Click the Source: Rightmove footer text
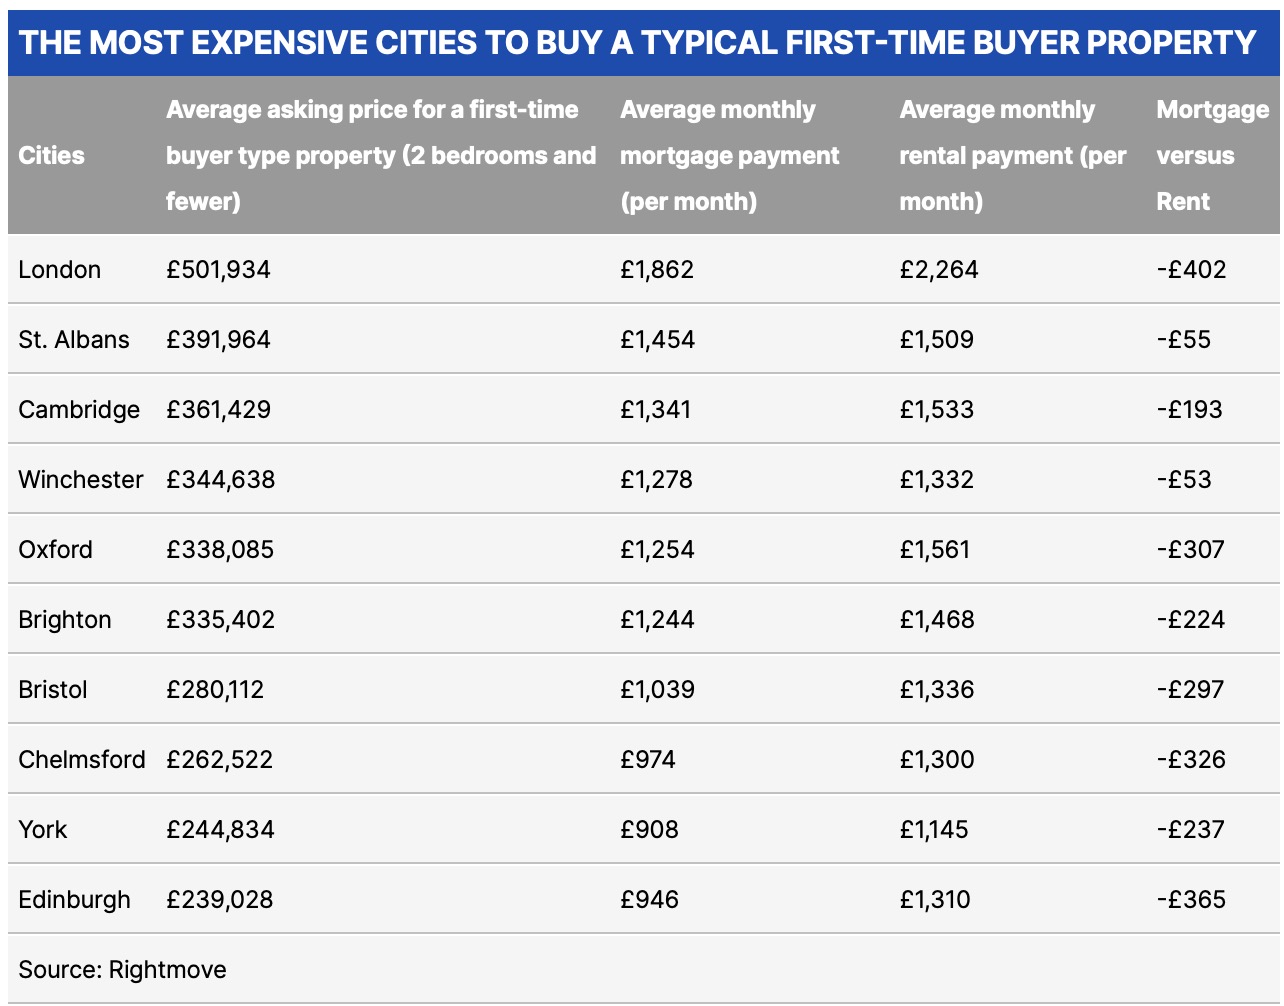 [x=122, y=970]
